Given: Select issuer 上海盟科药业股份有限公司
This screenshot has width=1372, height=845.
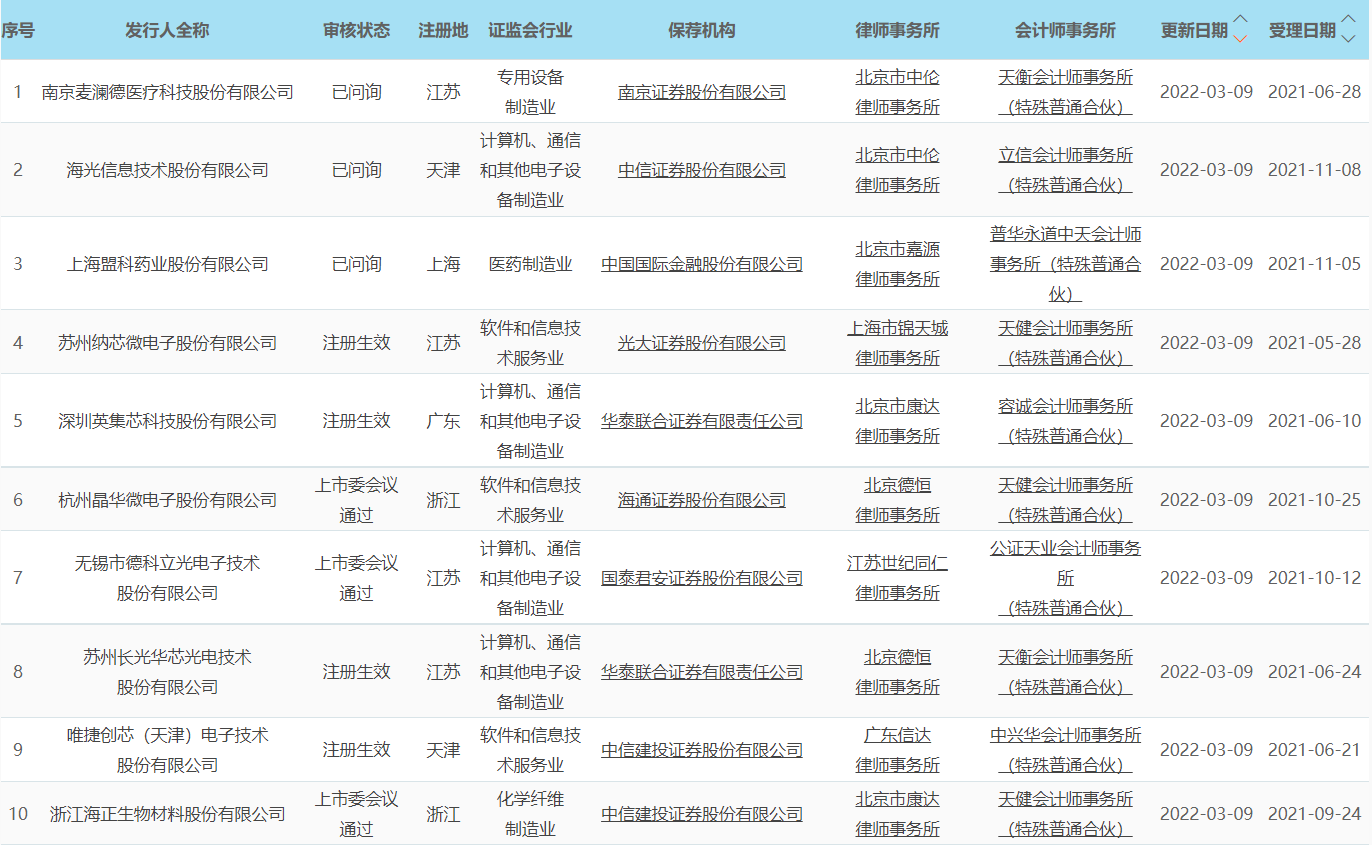Looking at the screenshot, I should click(x=167, y=264).
